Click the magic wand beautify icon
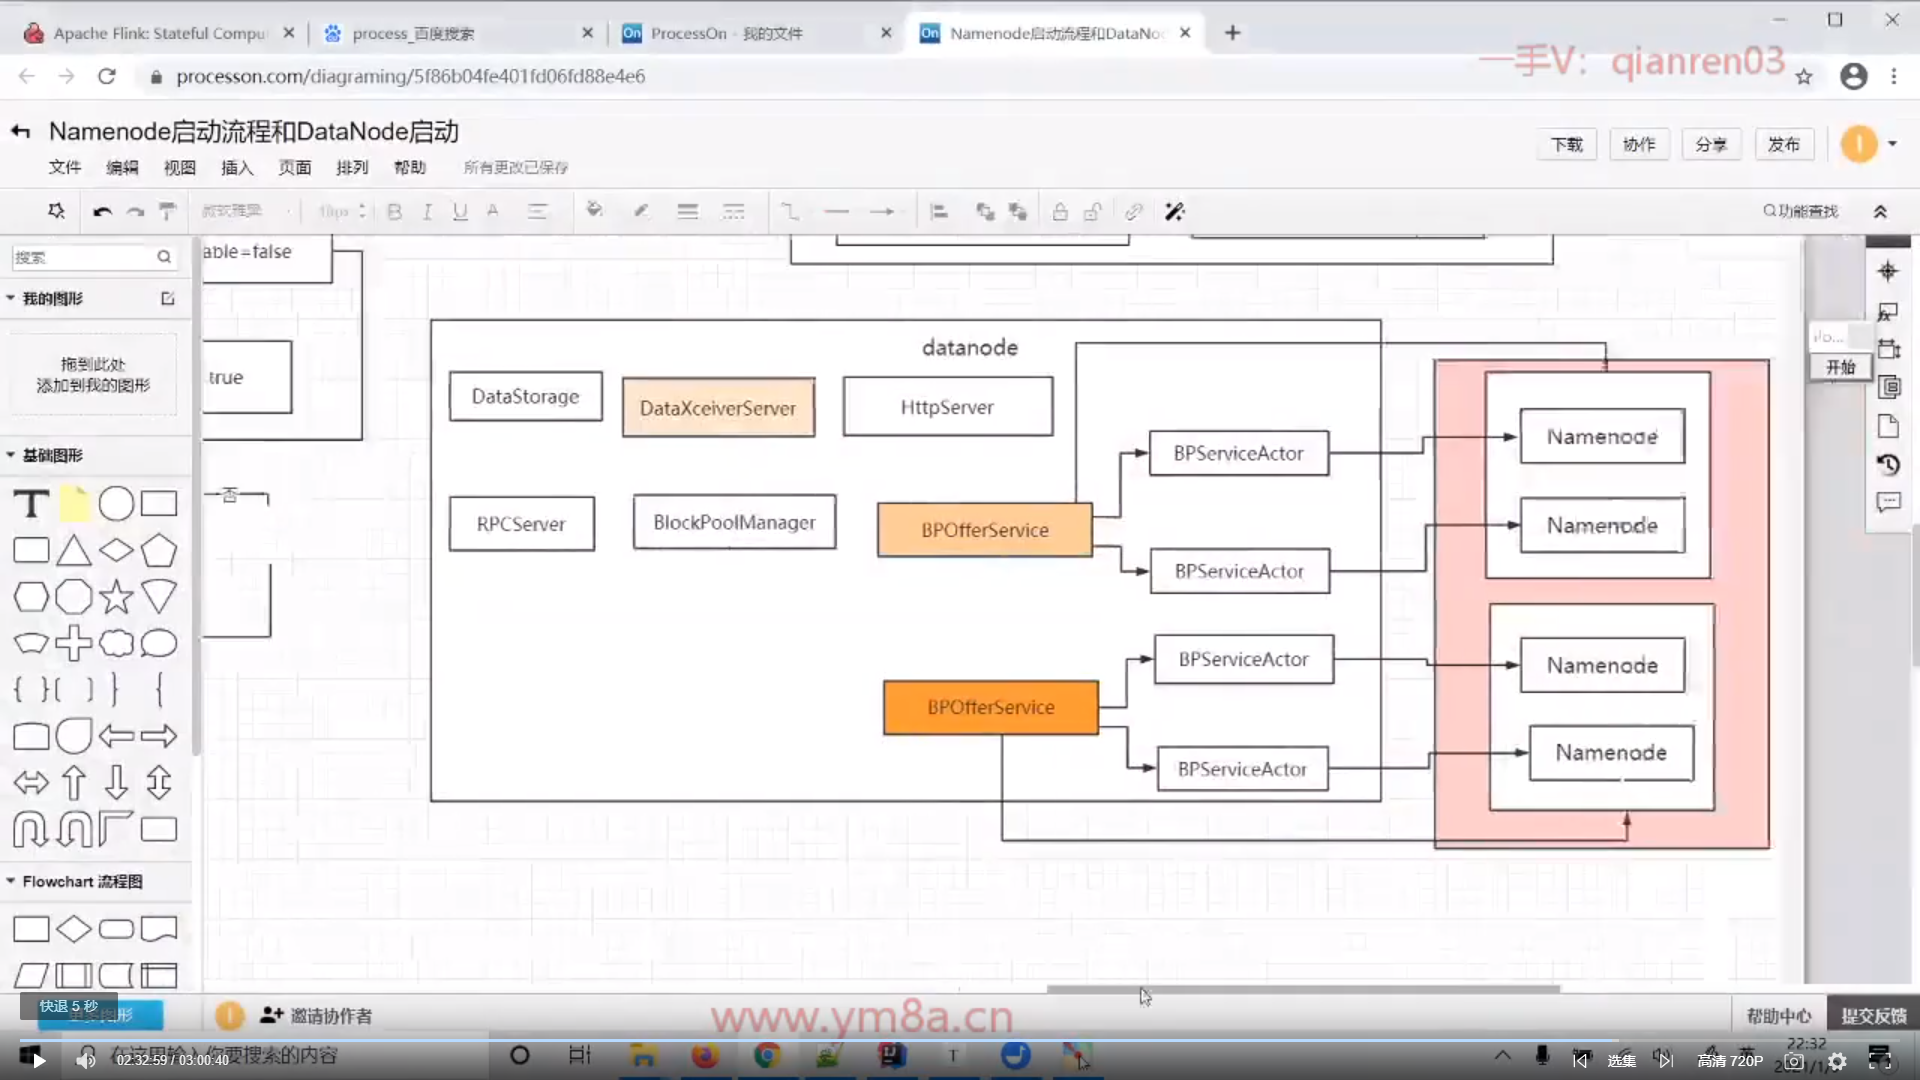Viewport: 1920px width, 1080px height. (x=1174, y=211)
